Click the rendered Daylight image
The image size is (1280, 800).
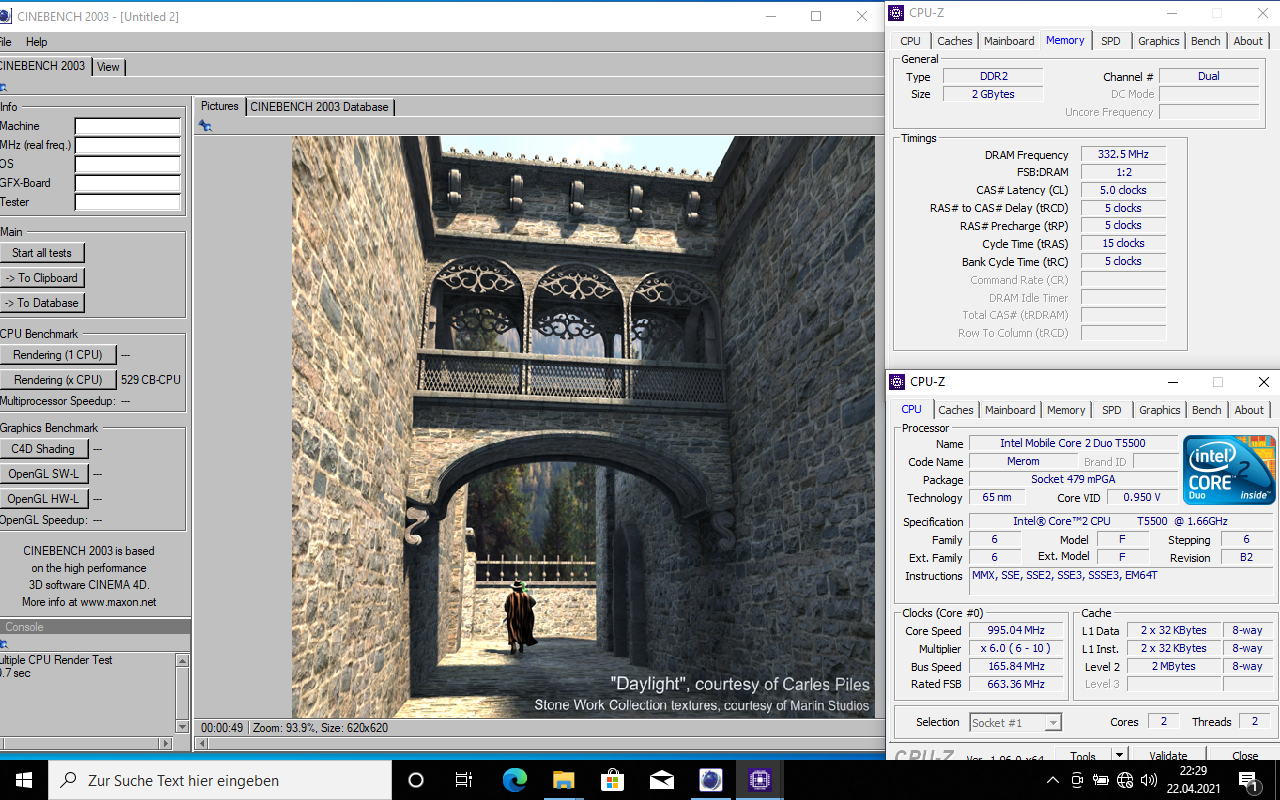pyautogui.click(x=585, y=427)
